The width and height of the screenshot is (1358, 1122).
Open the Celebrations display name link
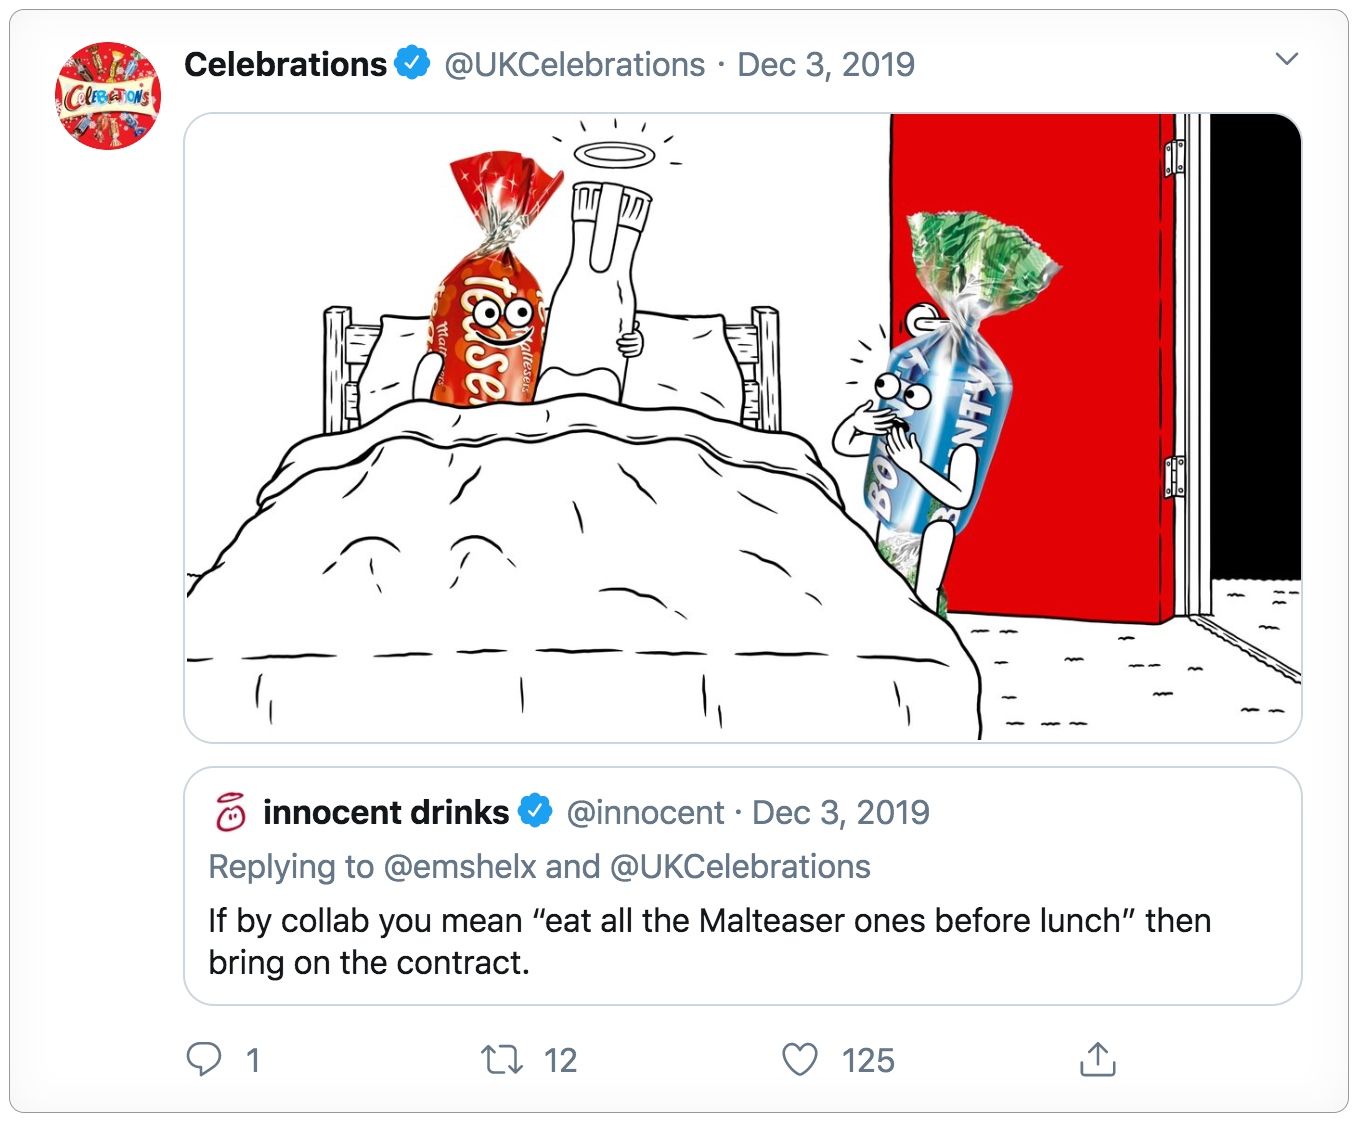285,64
